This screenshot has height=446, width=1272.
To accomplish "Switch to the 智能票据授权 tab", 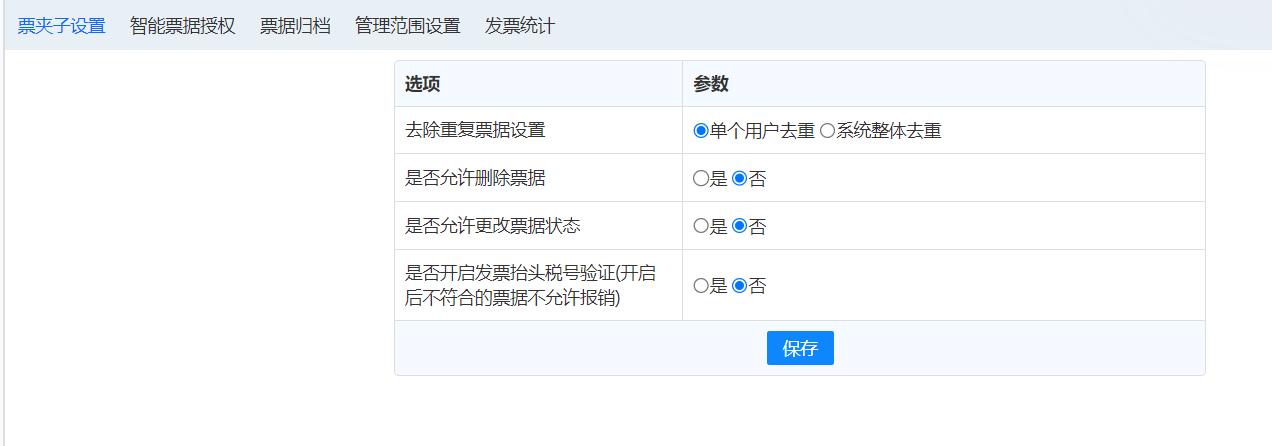I will [182, 26].
